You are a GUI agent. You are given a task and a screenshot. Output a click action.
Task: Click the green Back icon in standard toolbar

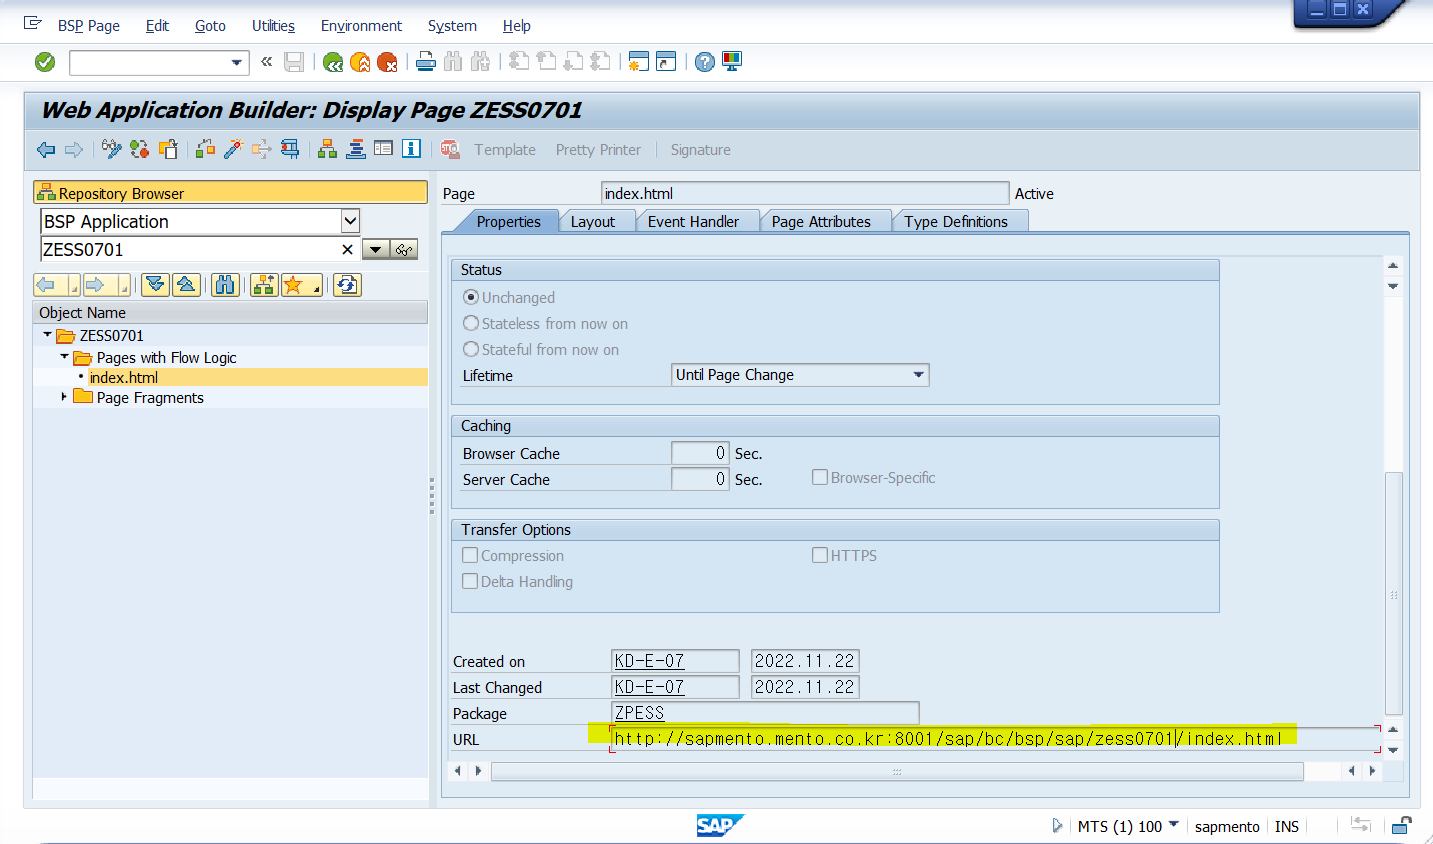[x=333, y=62]
